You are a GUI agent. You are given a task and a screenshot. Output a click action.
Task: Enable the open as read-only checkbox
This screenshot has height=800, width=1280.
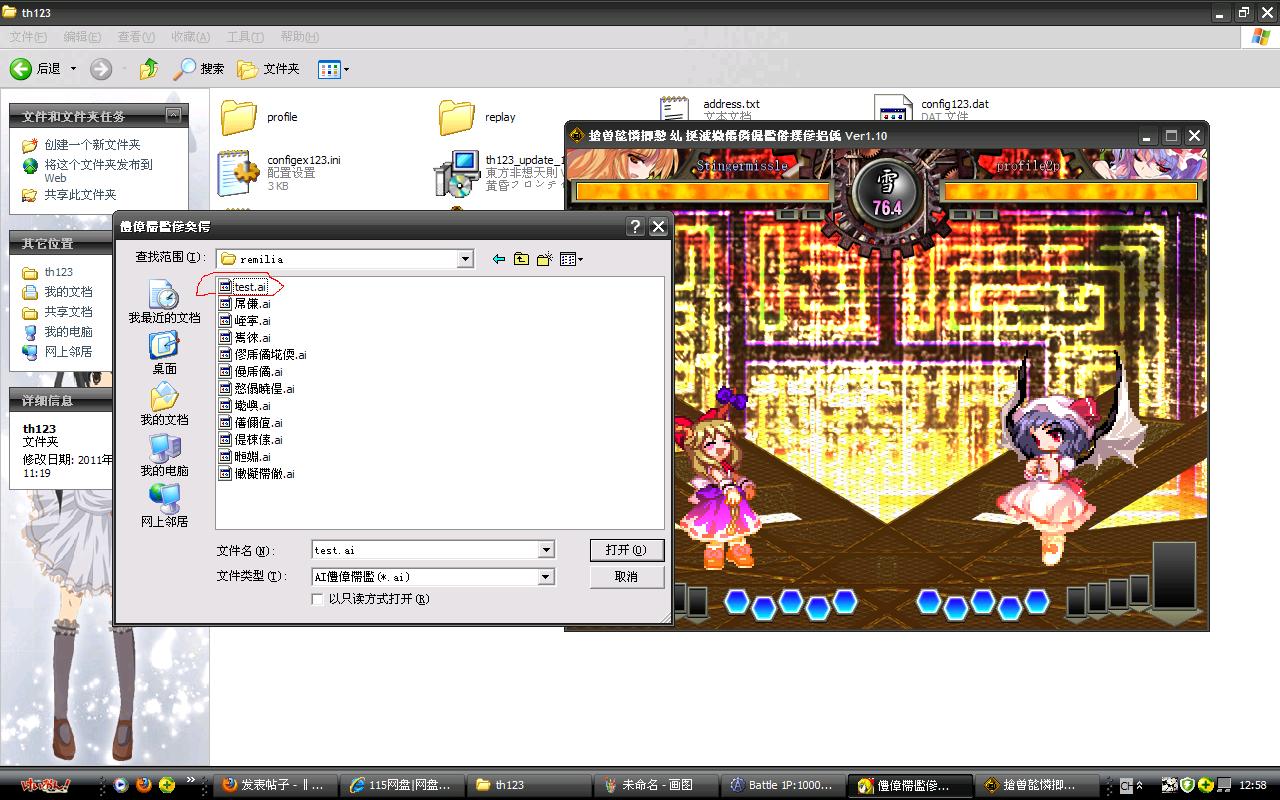click(x=318, y=599)
